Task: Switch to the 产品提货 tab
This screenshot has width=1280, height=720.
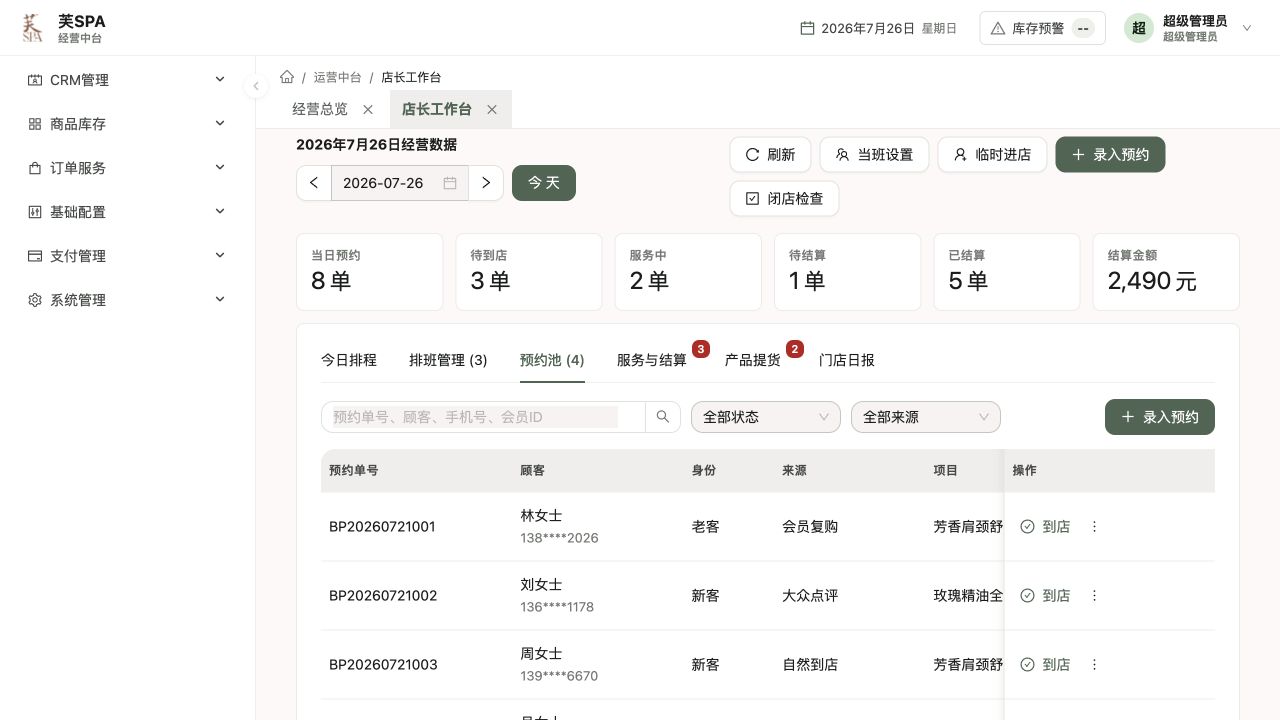Action: (x=753, y=360)
